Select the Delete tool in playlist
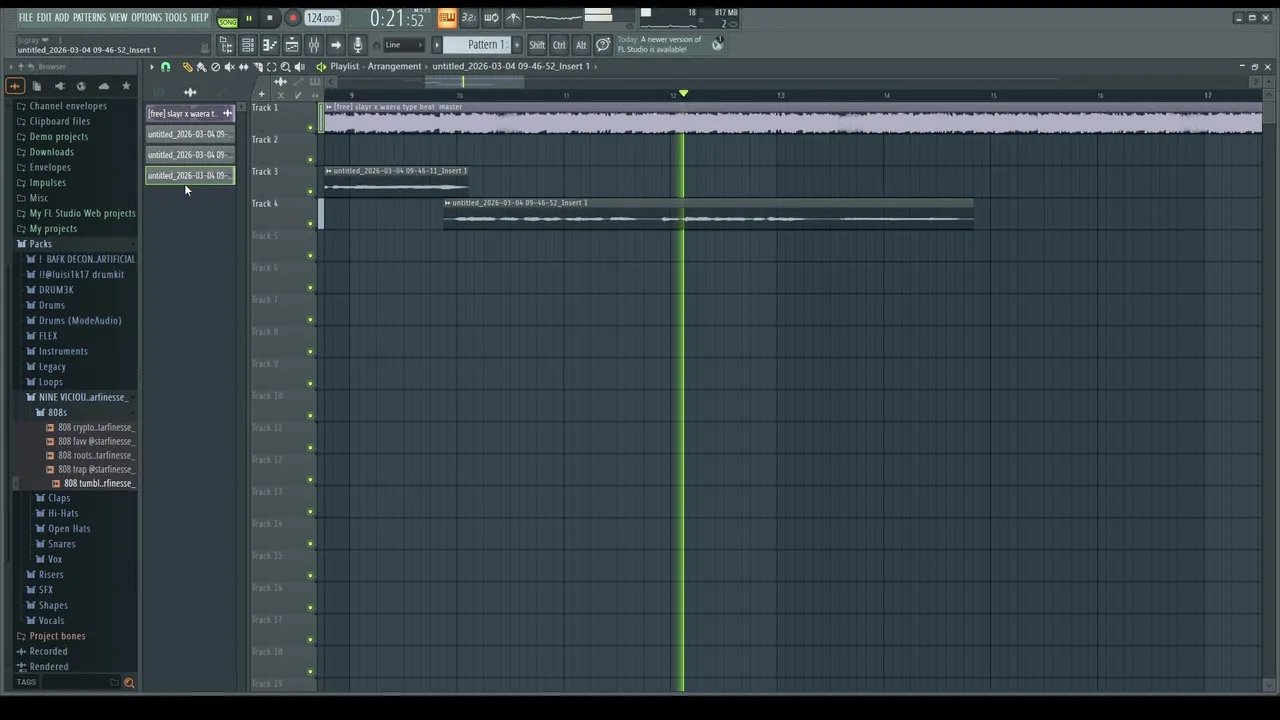Viewport: 1280px width, 720px height. click(215, 67)
